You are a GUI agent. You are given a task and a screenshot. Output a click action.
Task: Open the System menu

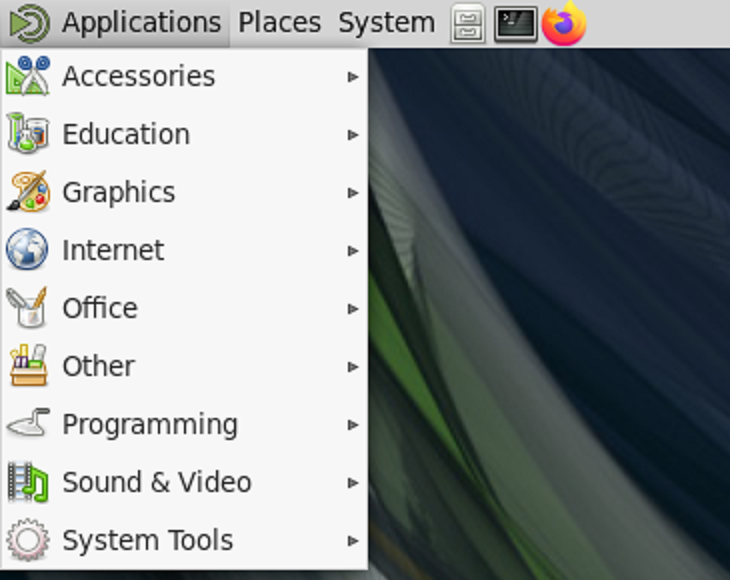(386, 23)
